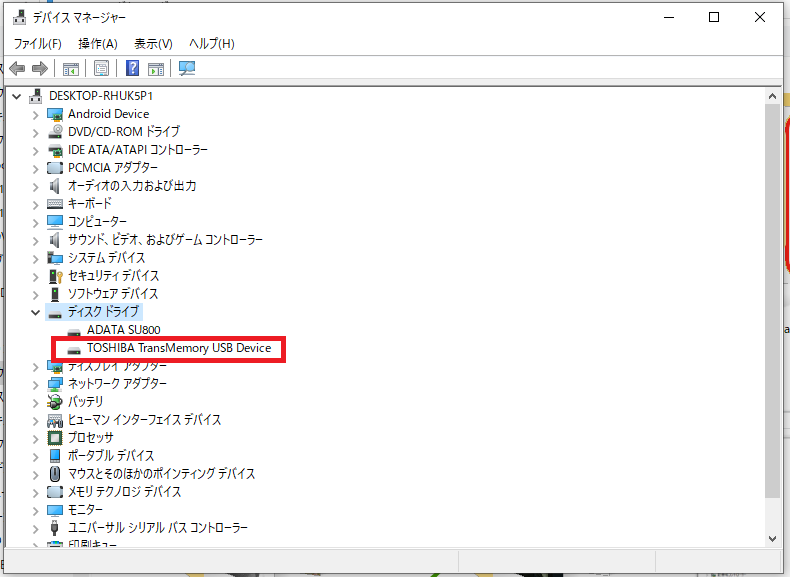
Task: Click the バッテリ battery icon
Action: (x=55, y=402)
